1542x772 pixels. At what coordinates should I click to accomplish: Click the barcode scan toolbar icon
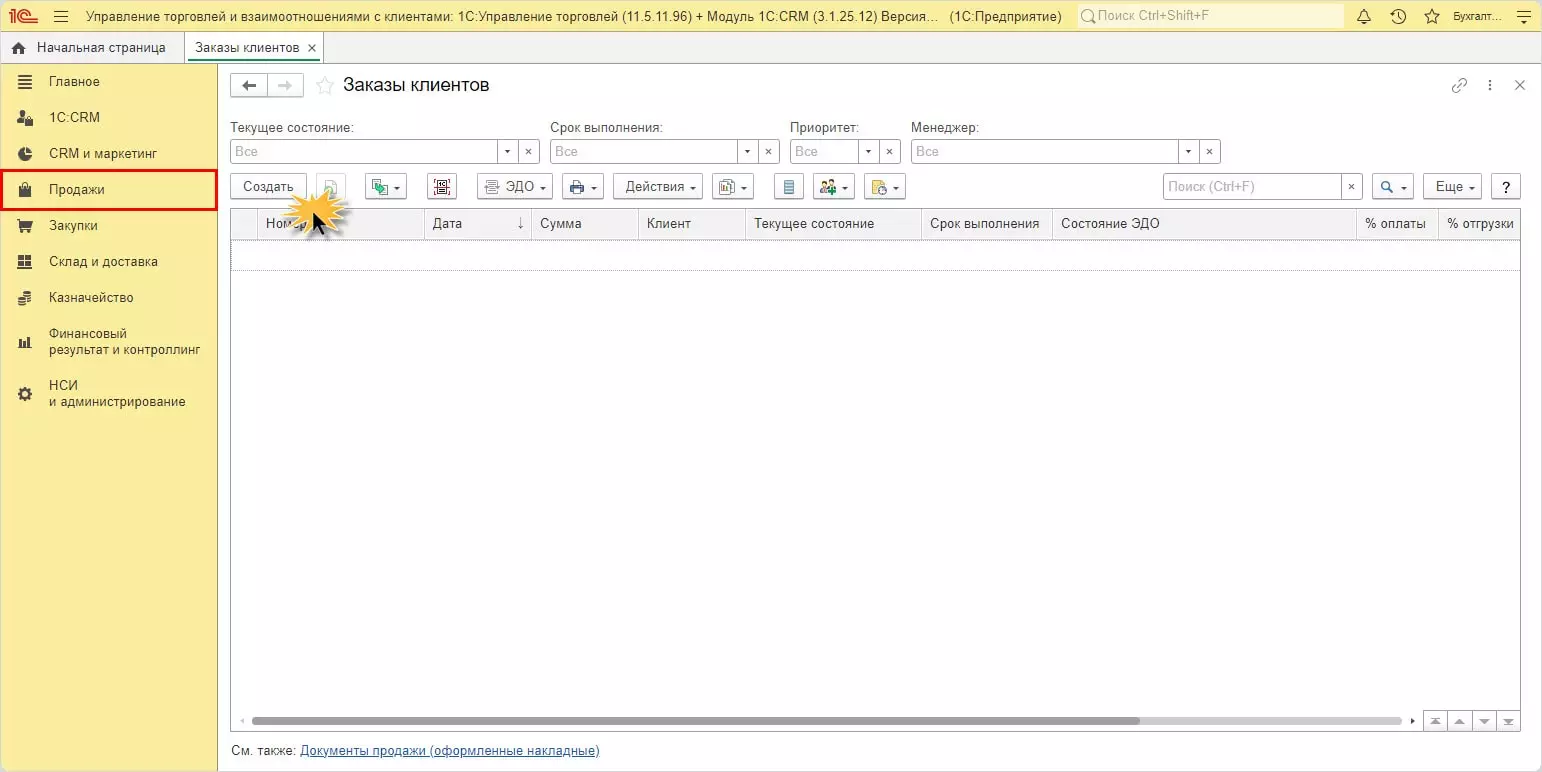click(x=441, y=187)
